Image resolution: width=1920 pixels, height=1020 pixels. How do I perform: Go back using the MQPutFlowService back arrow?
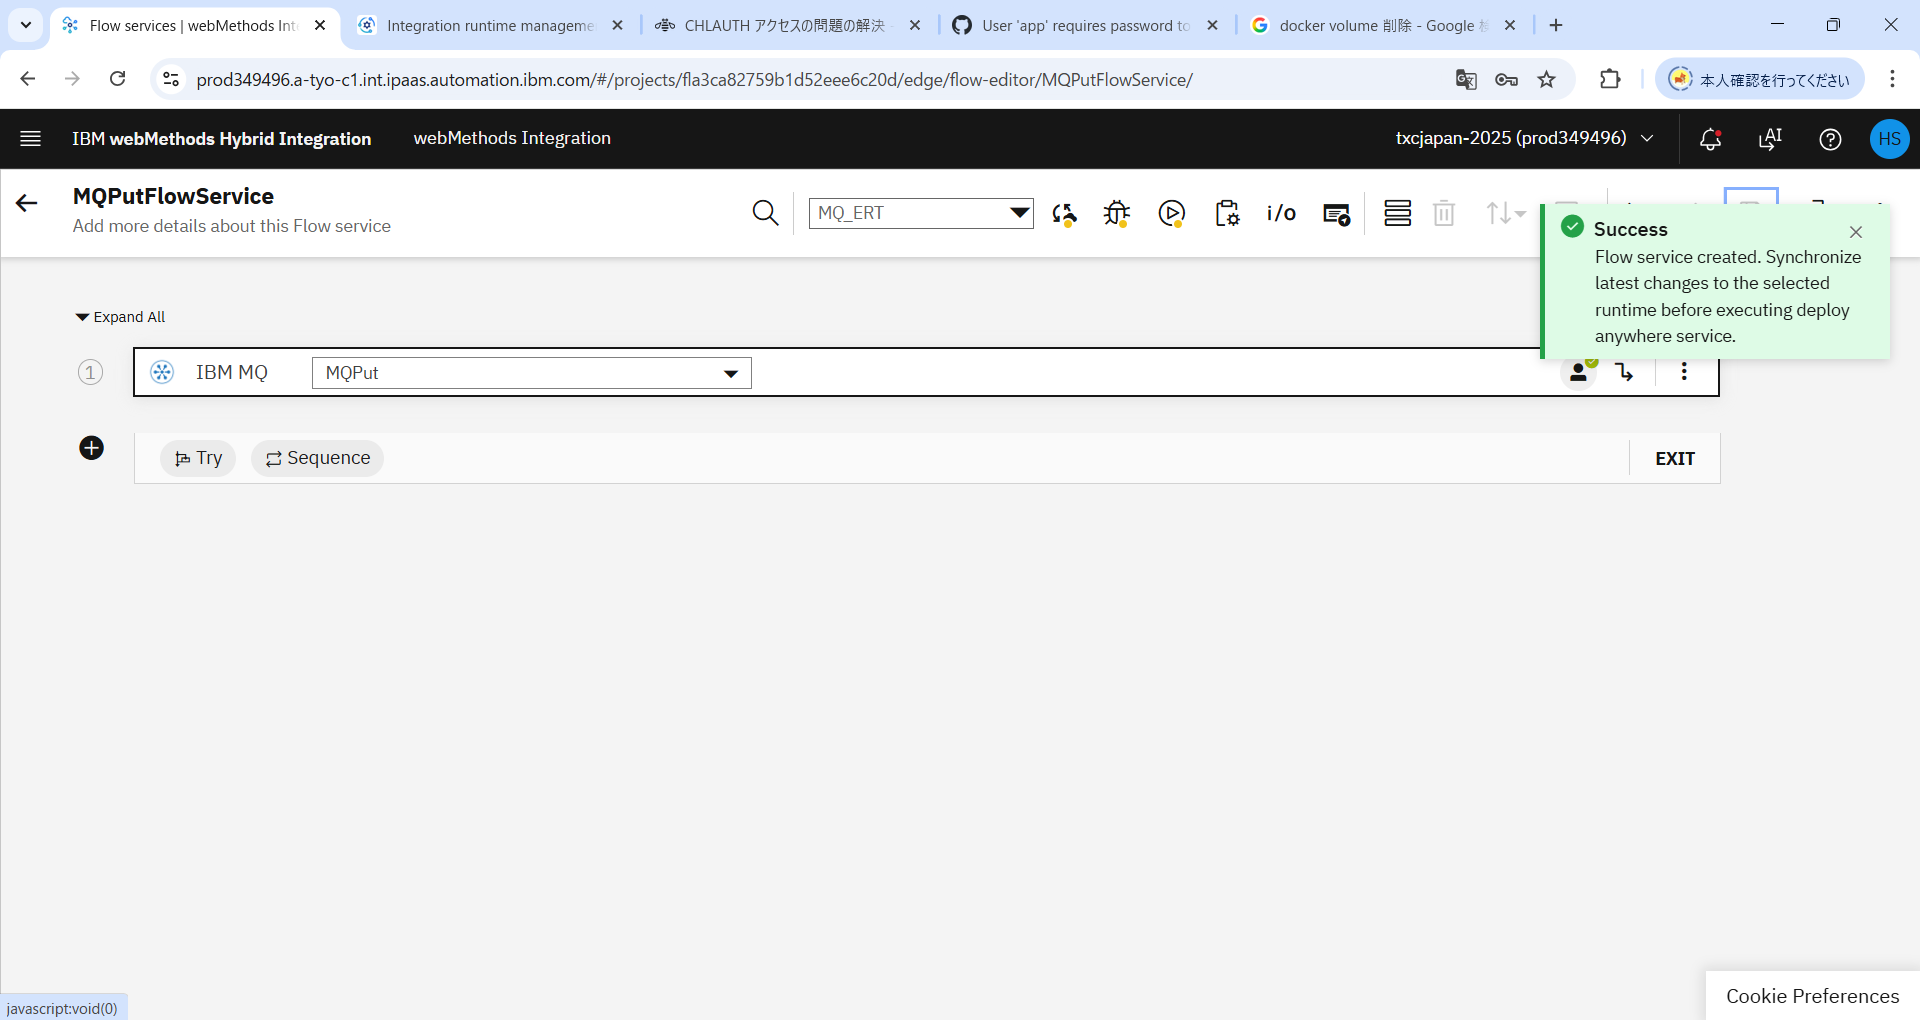click(x=27, y=204)
